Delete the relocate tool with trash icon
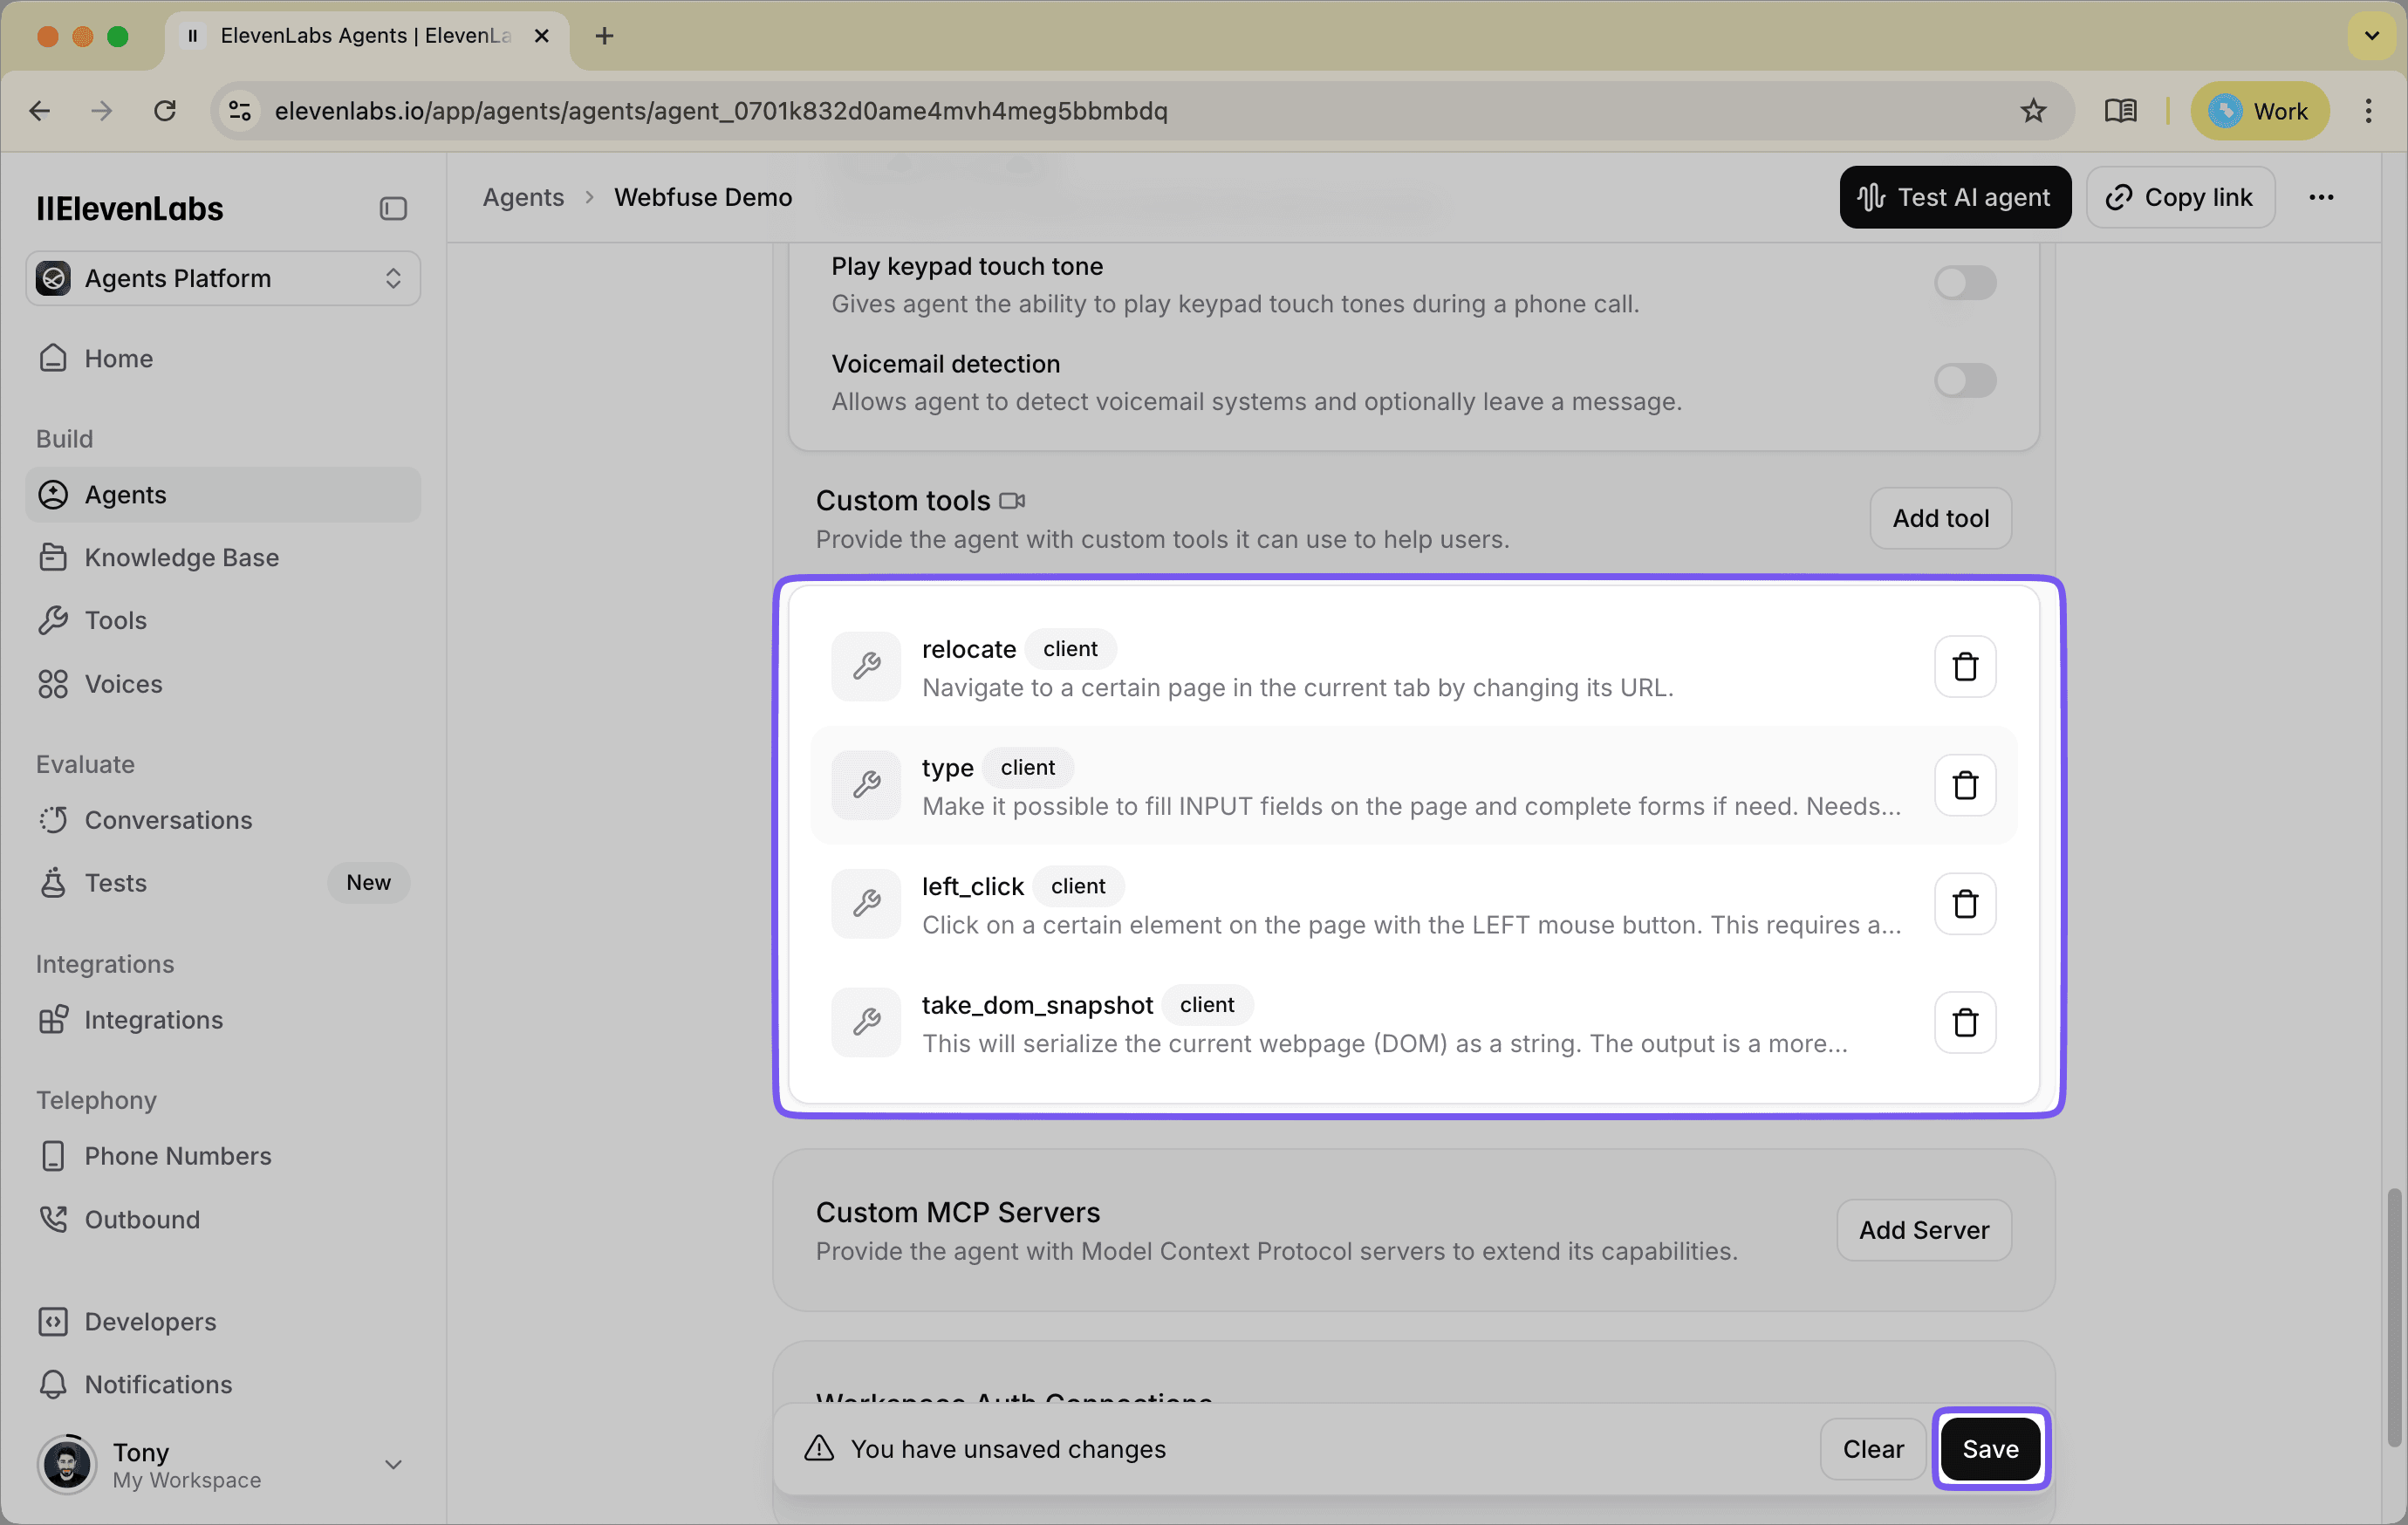The image size is (2408, 1525). pyautogui.click(x=1964, y=667)
